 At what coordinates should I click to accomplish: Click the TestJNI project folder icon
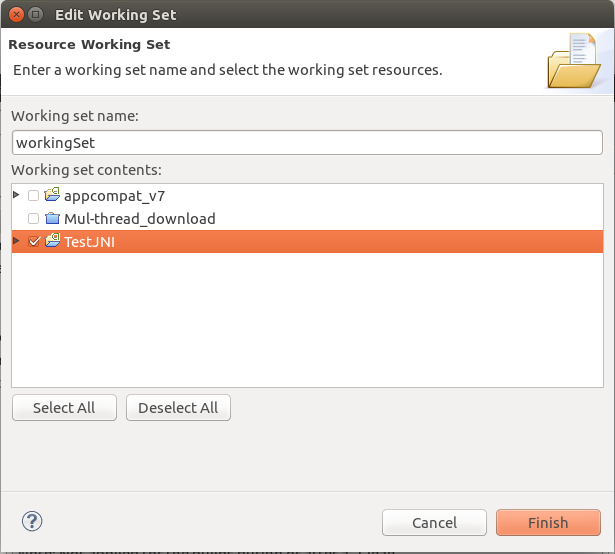(52, 240)
